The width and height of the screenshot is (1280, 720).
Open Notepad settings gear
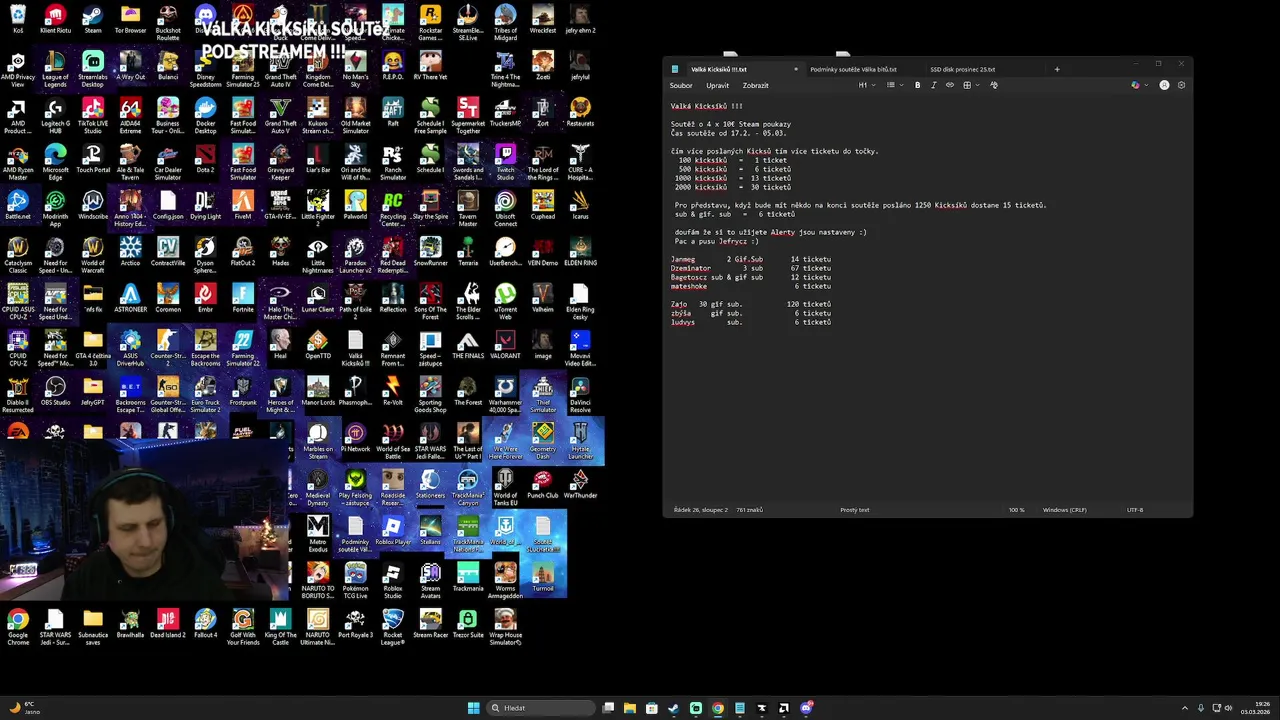[1181, 85]
